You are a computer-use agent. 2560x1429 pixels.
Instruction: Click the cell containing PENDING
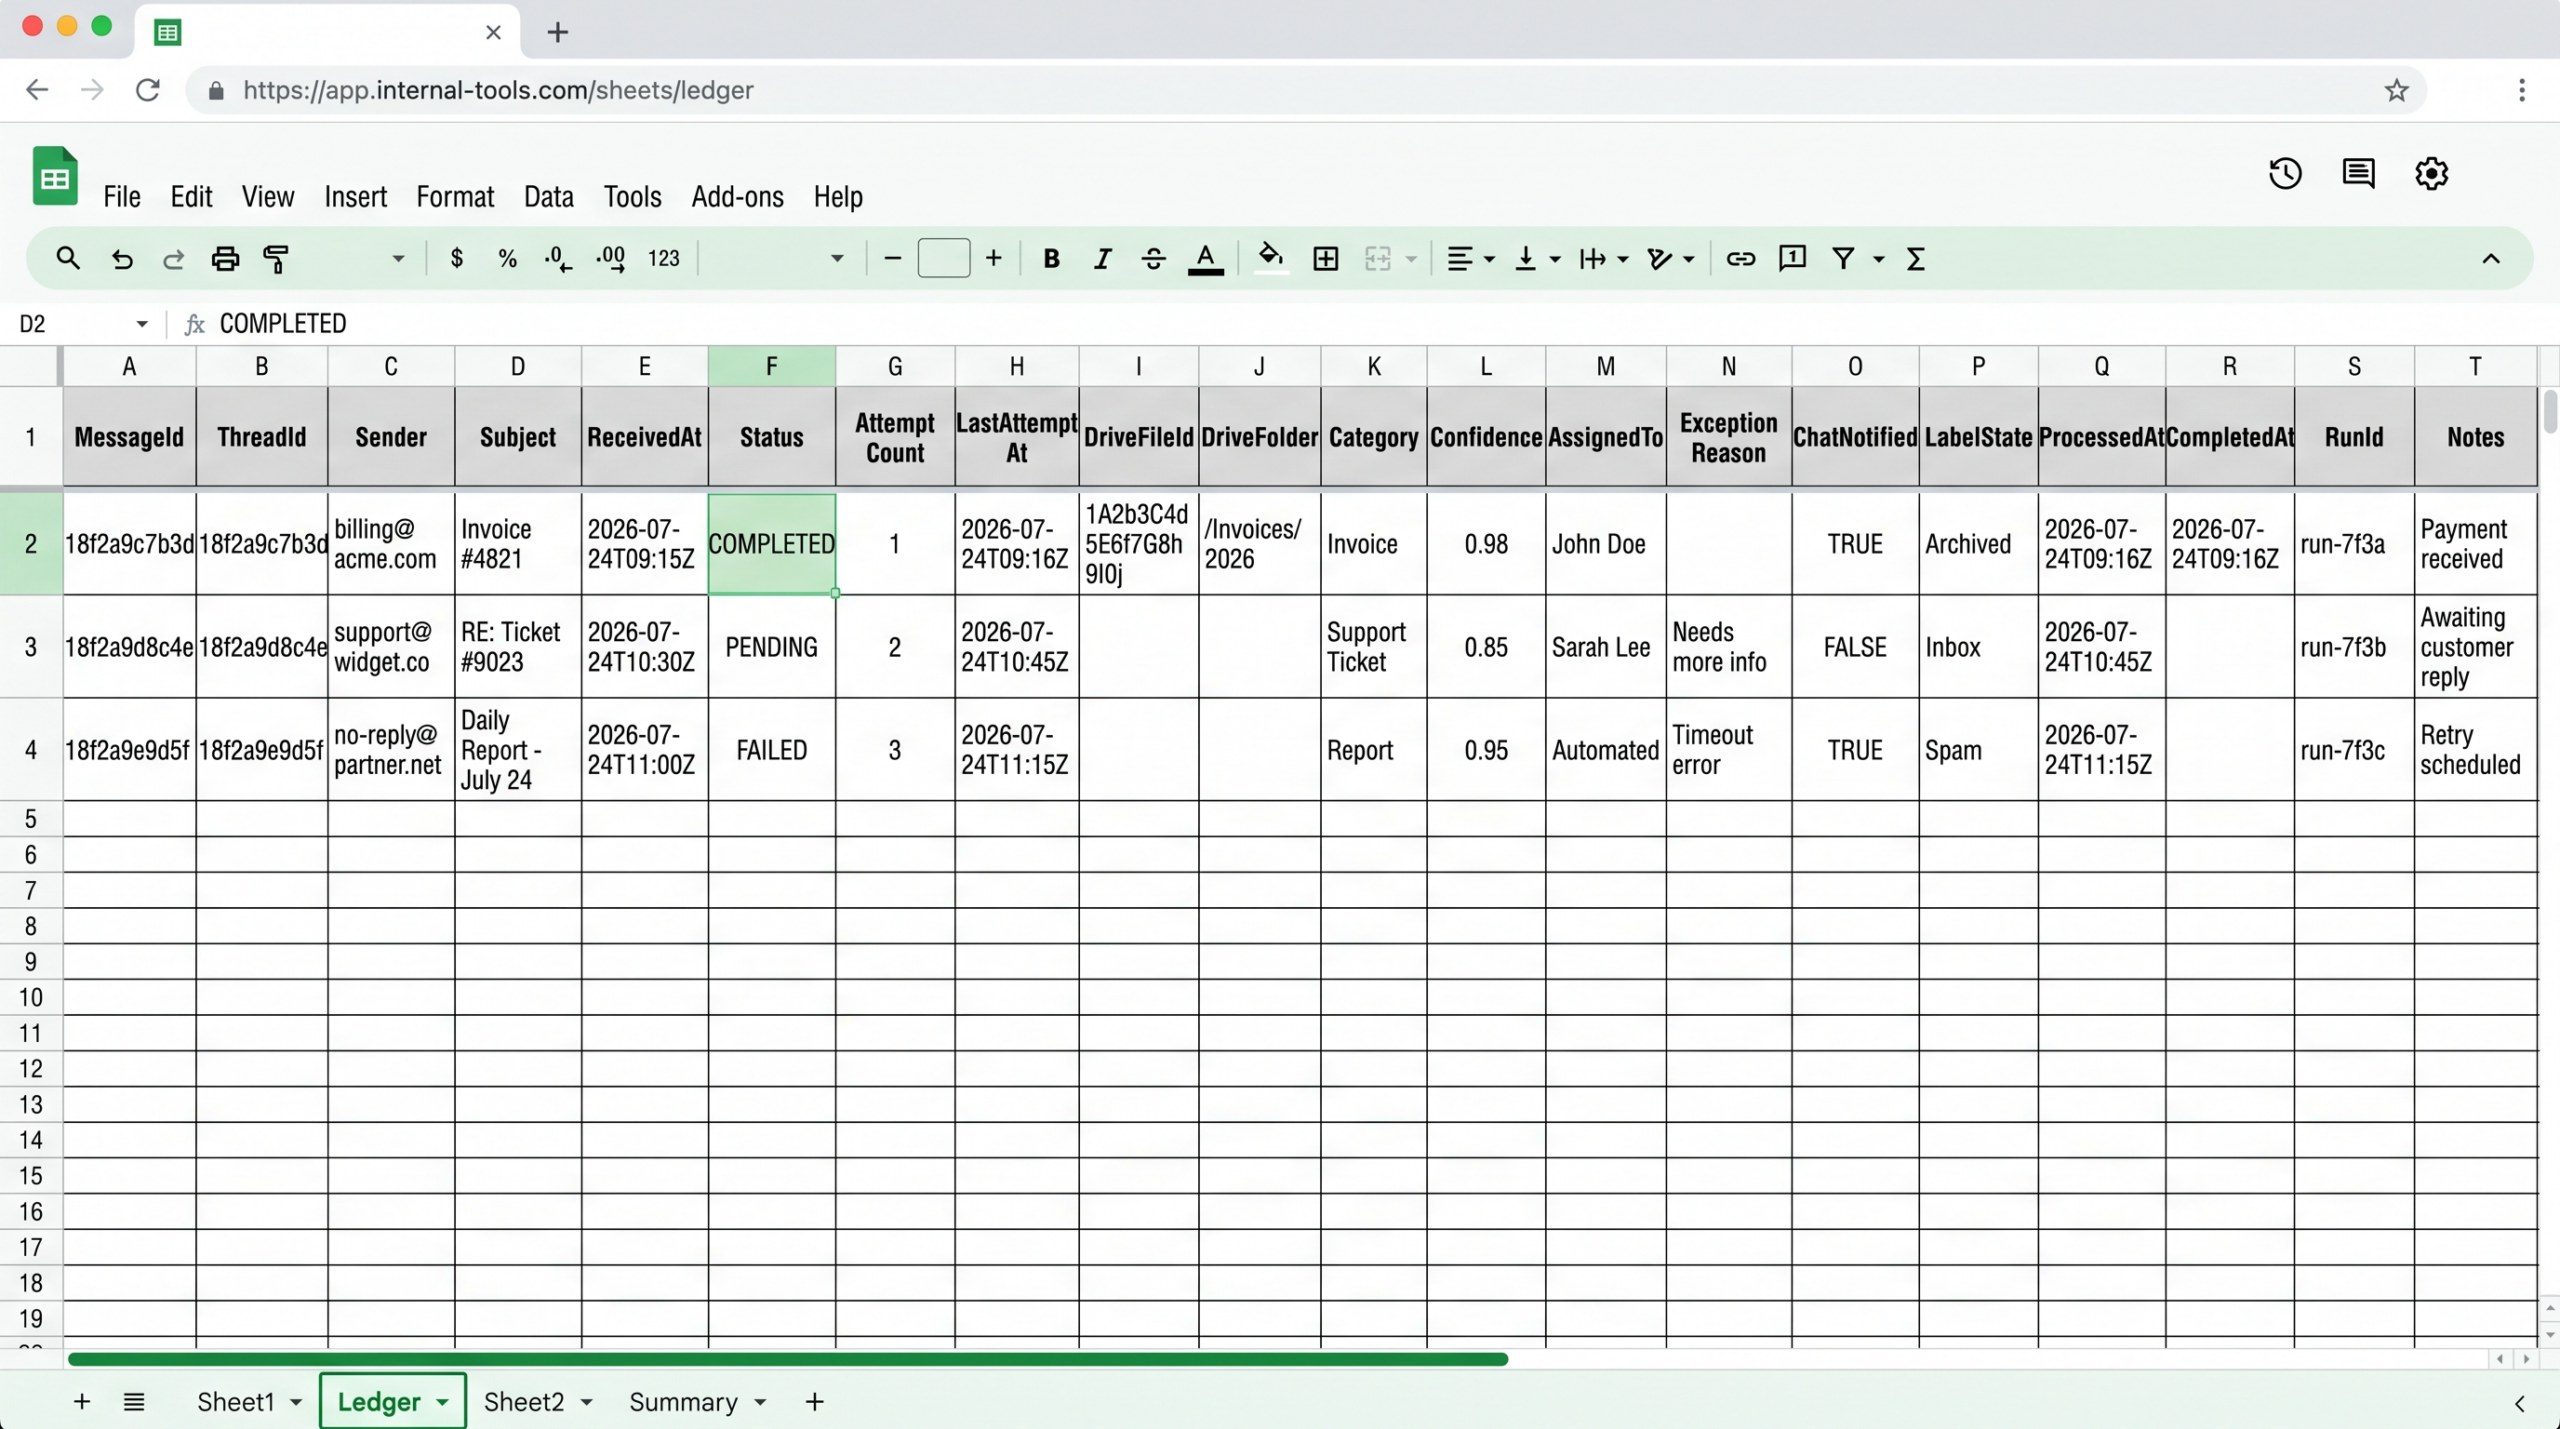click(x=771, y=647)
